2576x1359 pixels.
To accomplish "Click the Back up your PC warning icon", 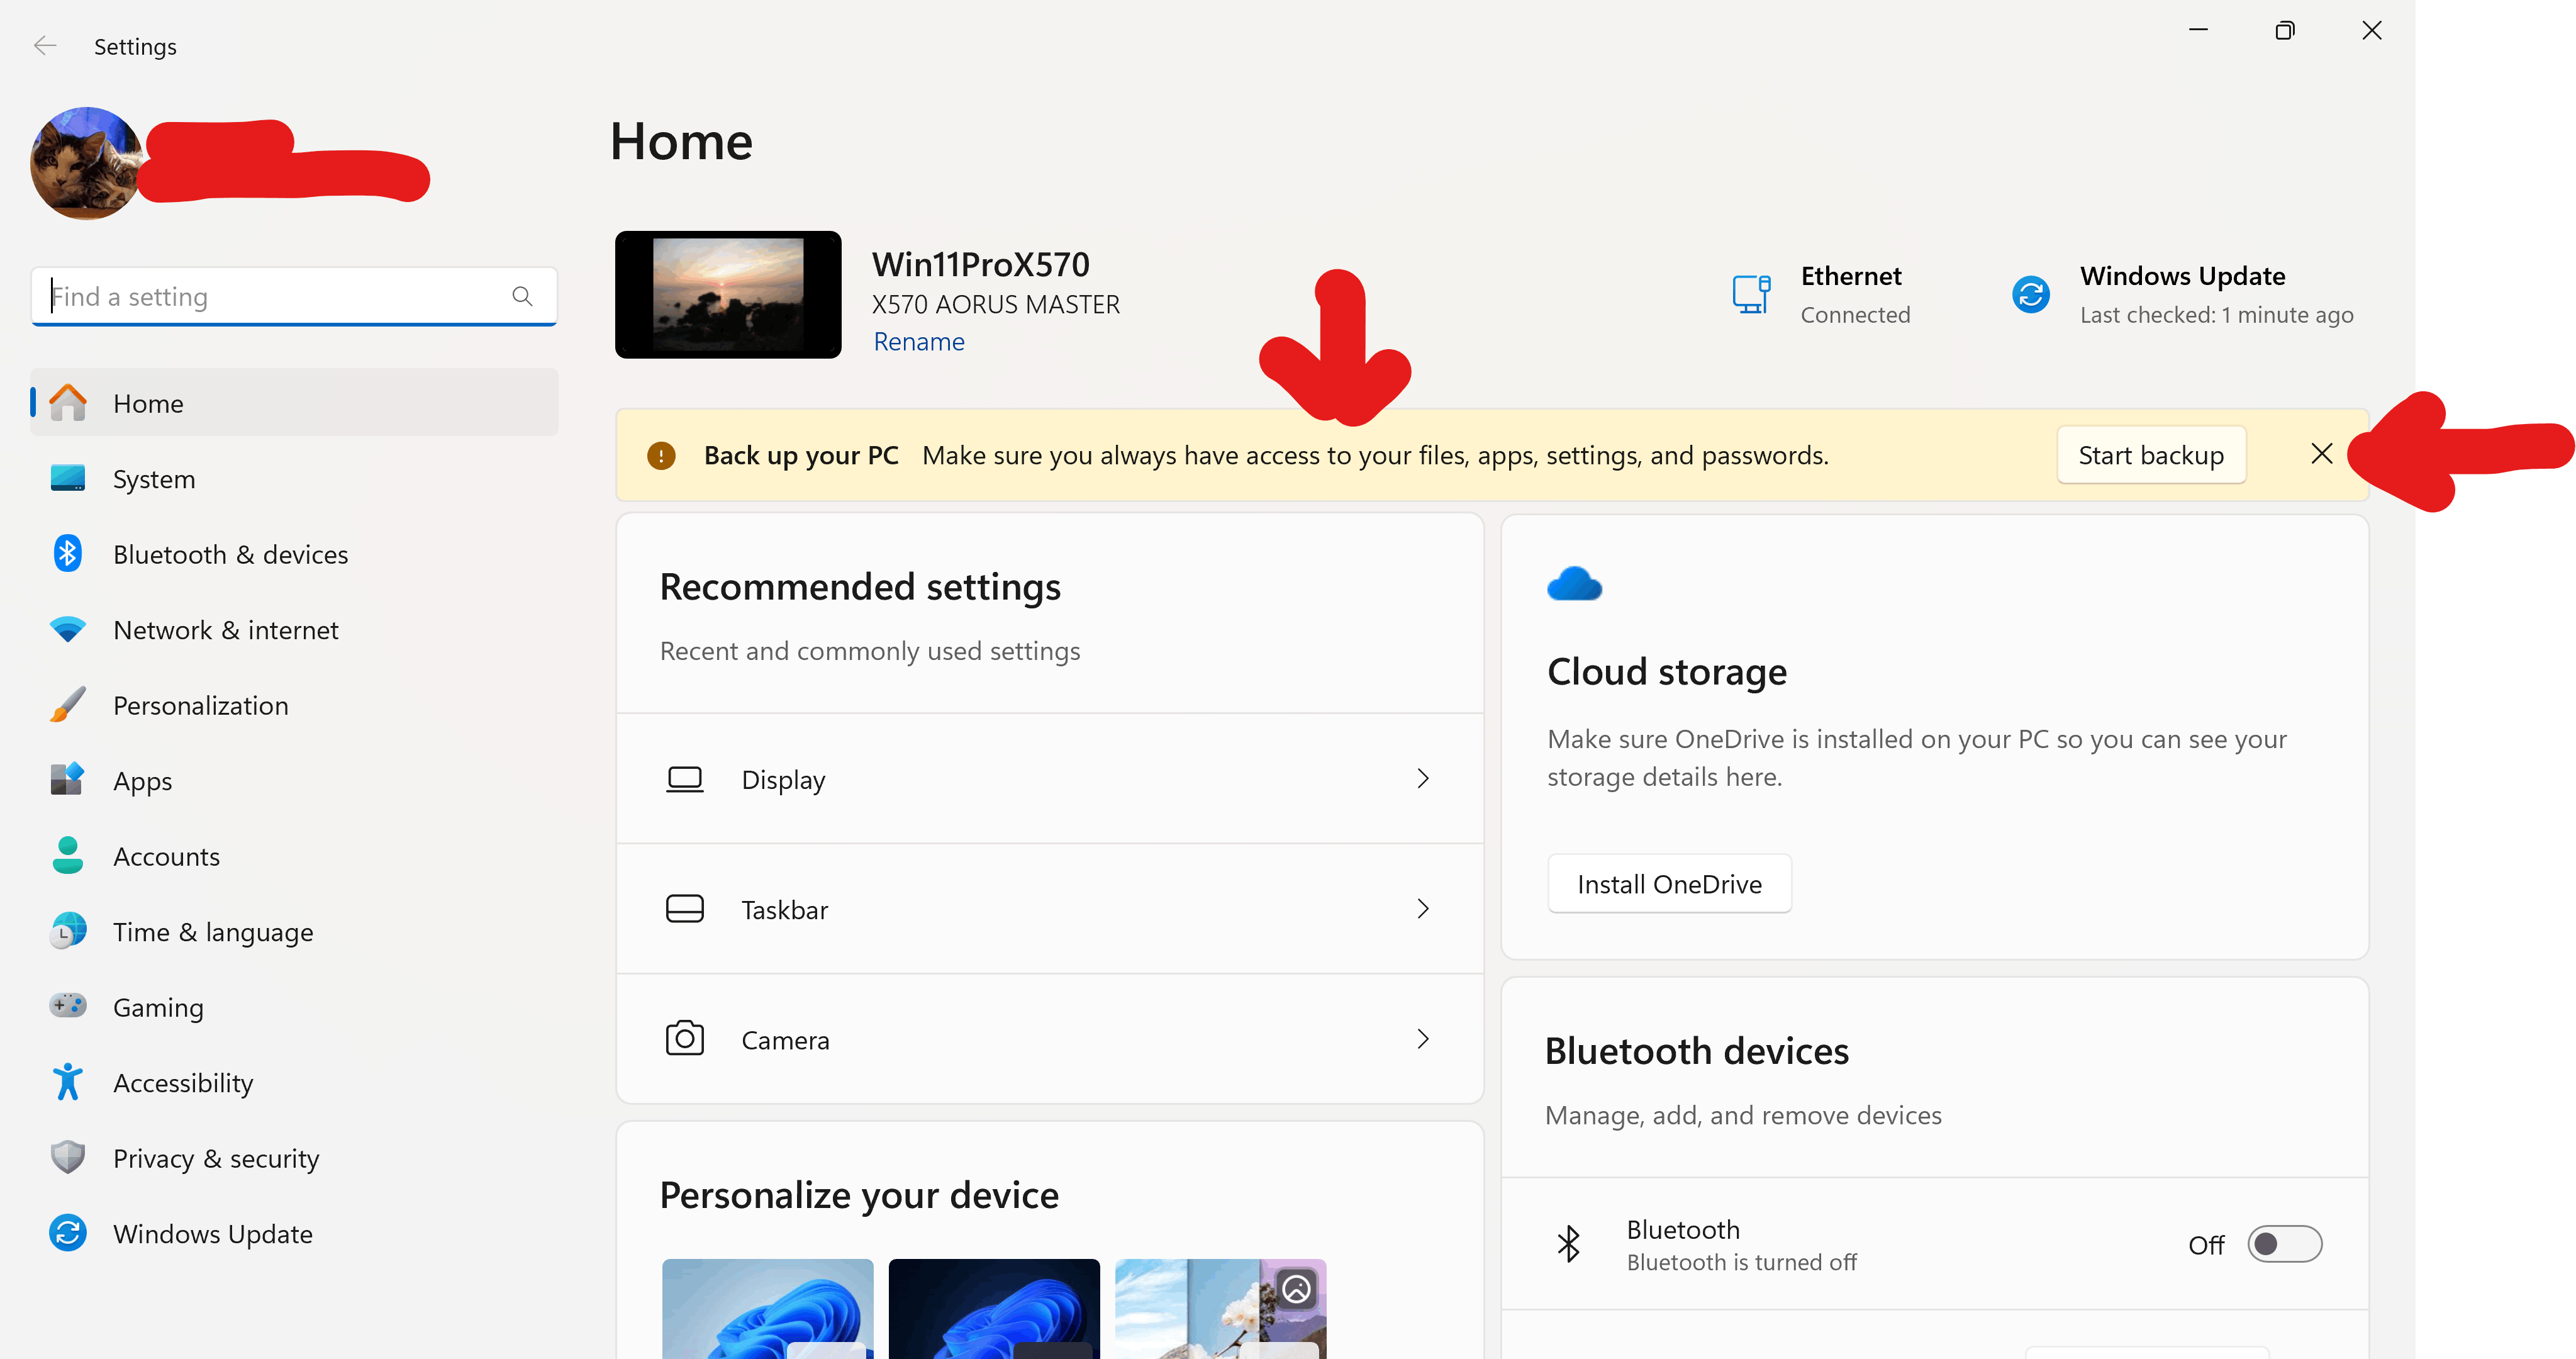I will tap(661, 456).
